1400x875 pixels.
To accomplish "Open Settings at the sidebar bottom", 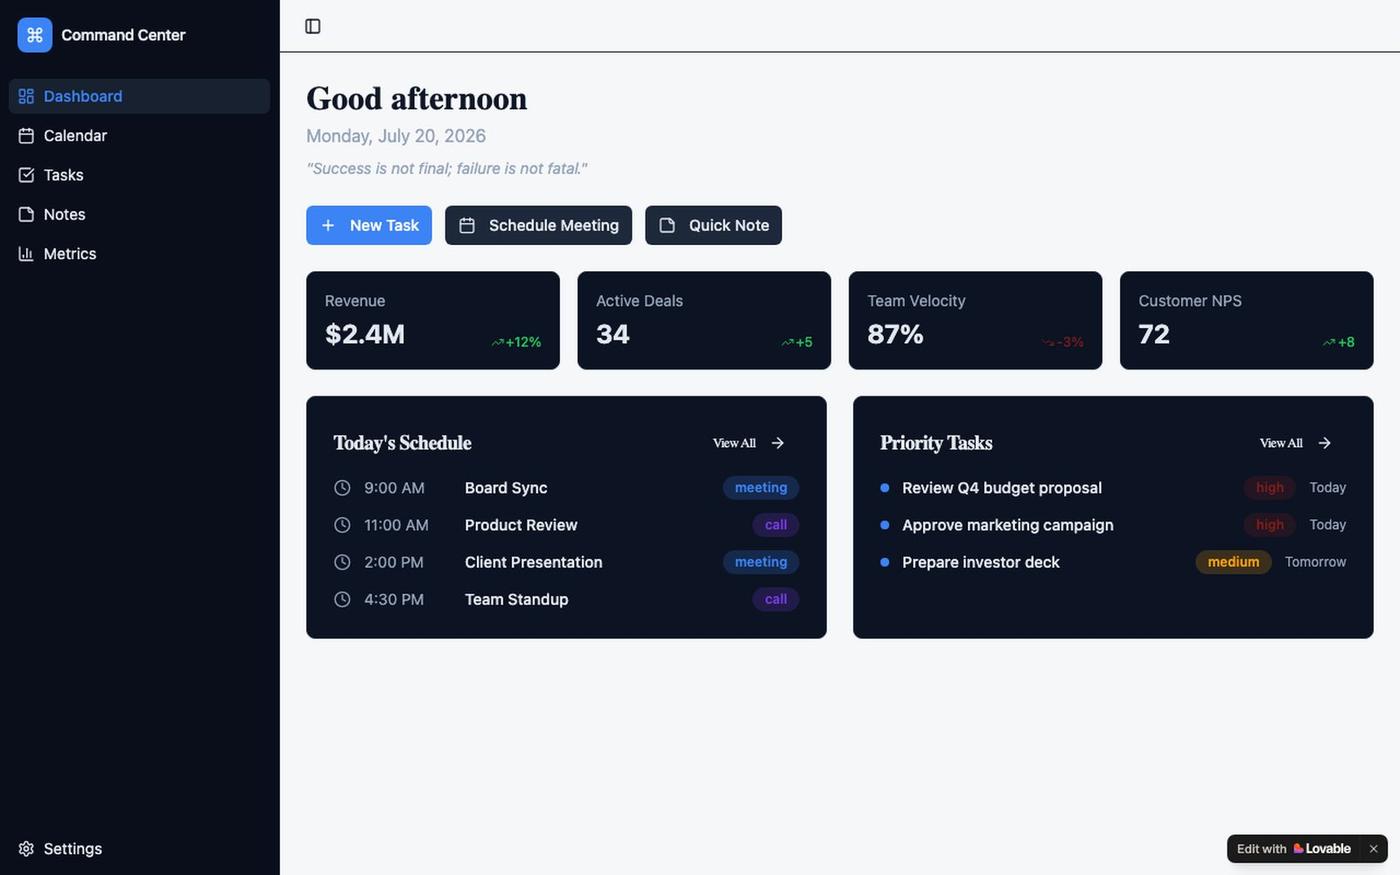I will [139, 848].
